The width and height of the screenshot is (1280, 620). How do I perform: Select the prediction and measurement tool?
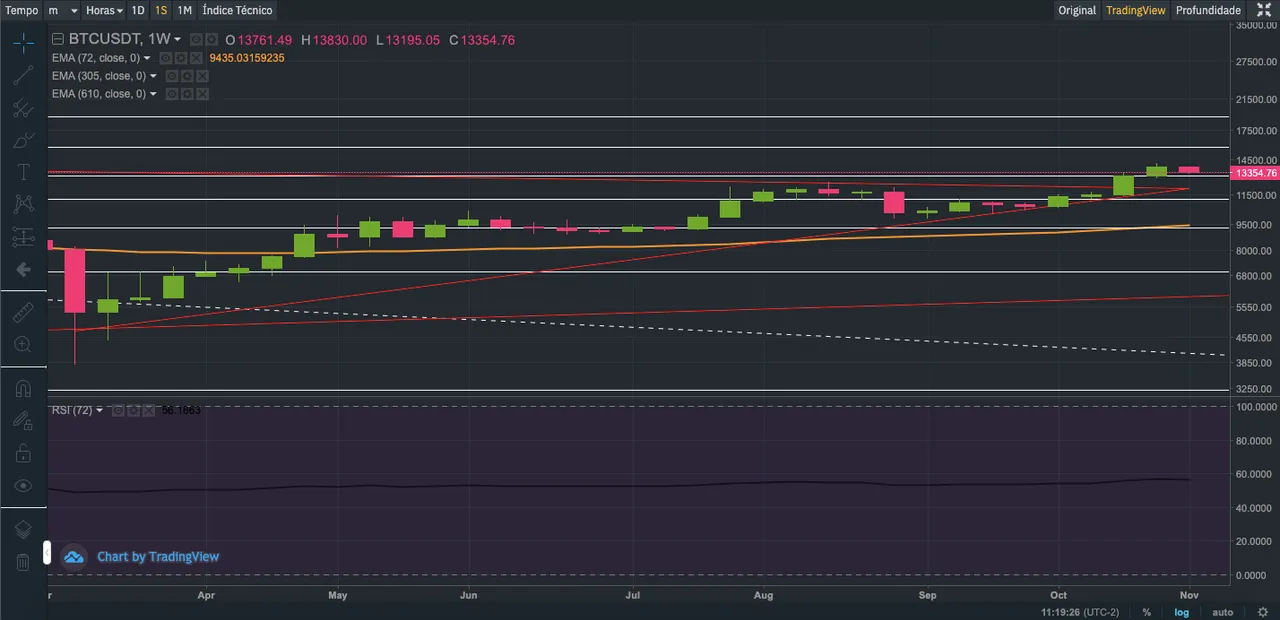coord(23,237)
